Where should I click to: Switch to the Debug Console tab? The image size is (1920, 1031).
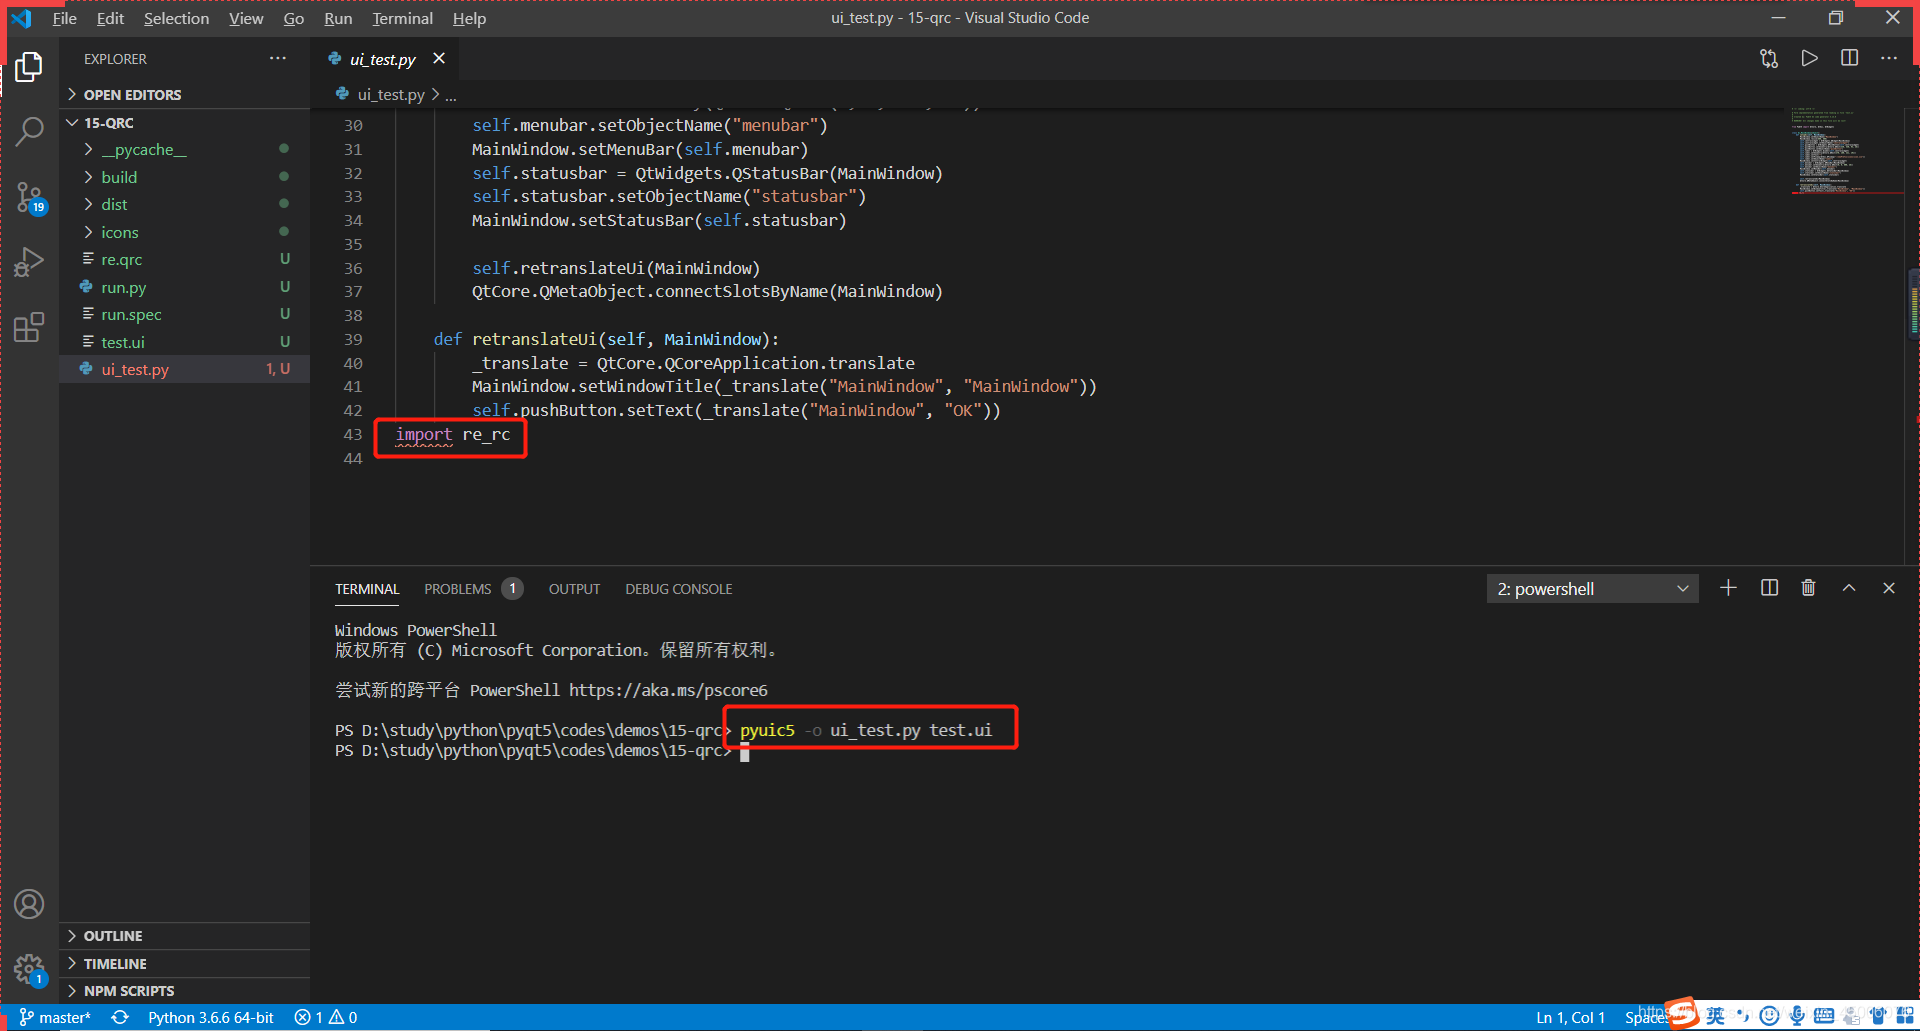click(679, 589)
